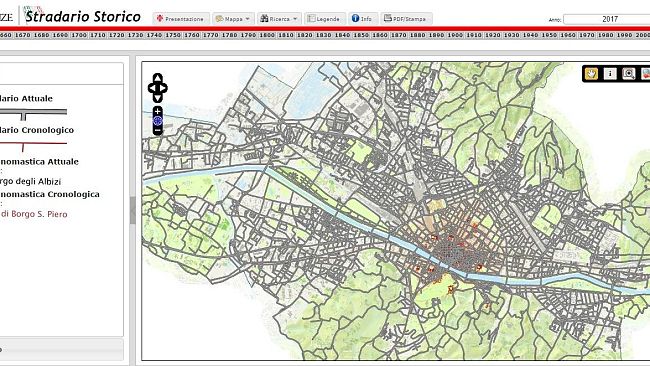The image size is (650, 366).
Task: Select year 1950 on the timeline
Action: 549,35
